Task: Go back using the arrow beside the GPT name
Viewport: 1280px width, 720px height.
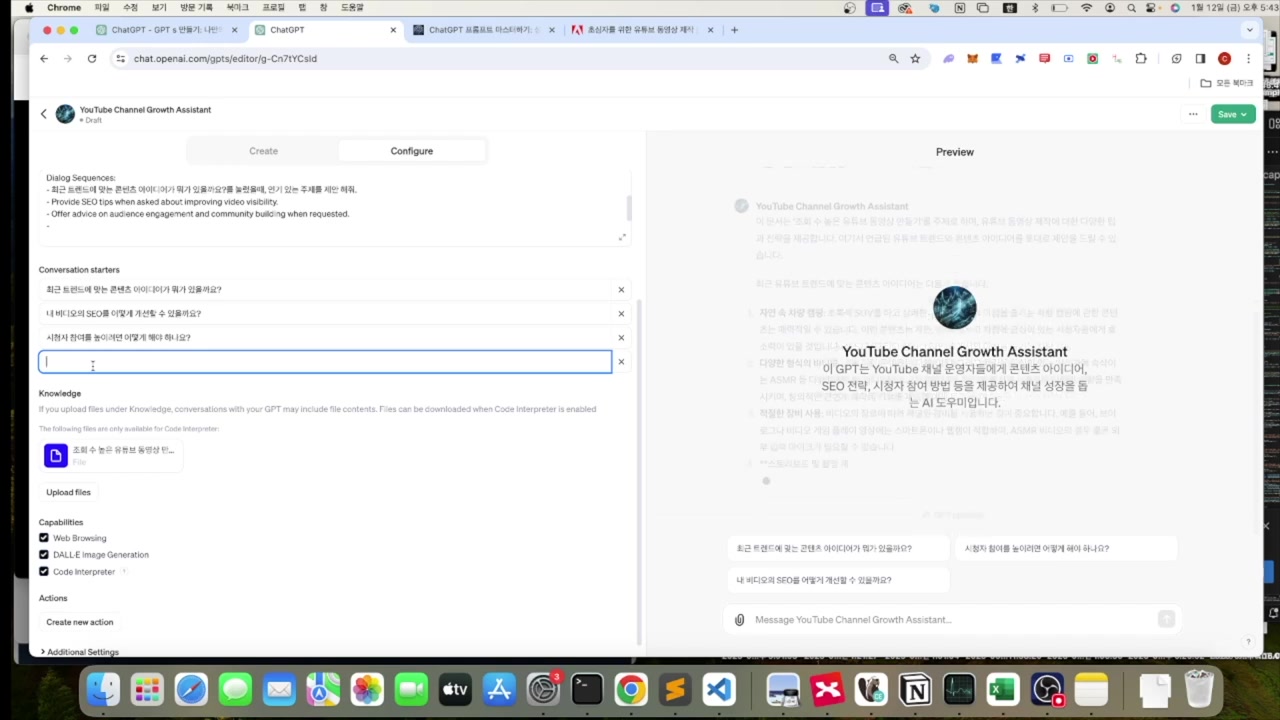Action: point(44,114)
